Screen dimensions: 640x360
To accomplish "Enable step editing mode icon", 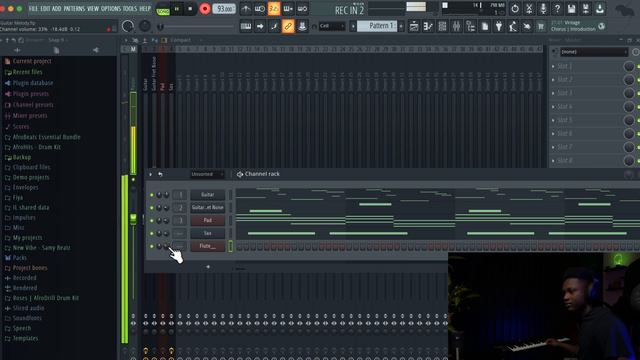I will [274, 27].
